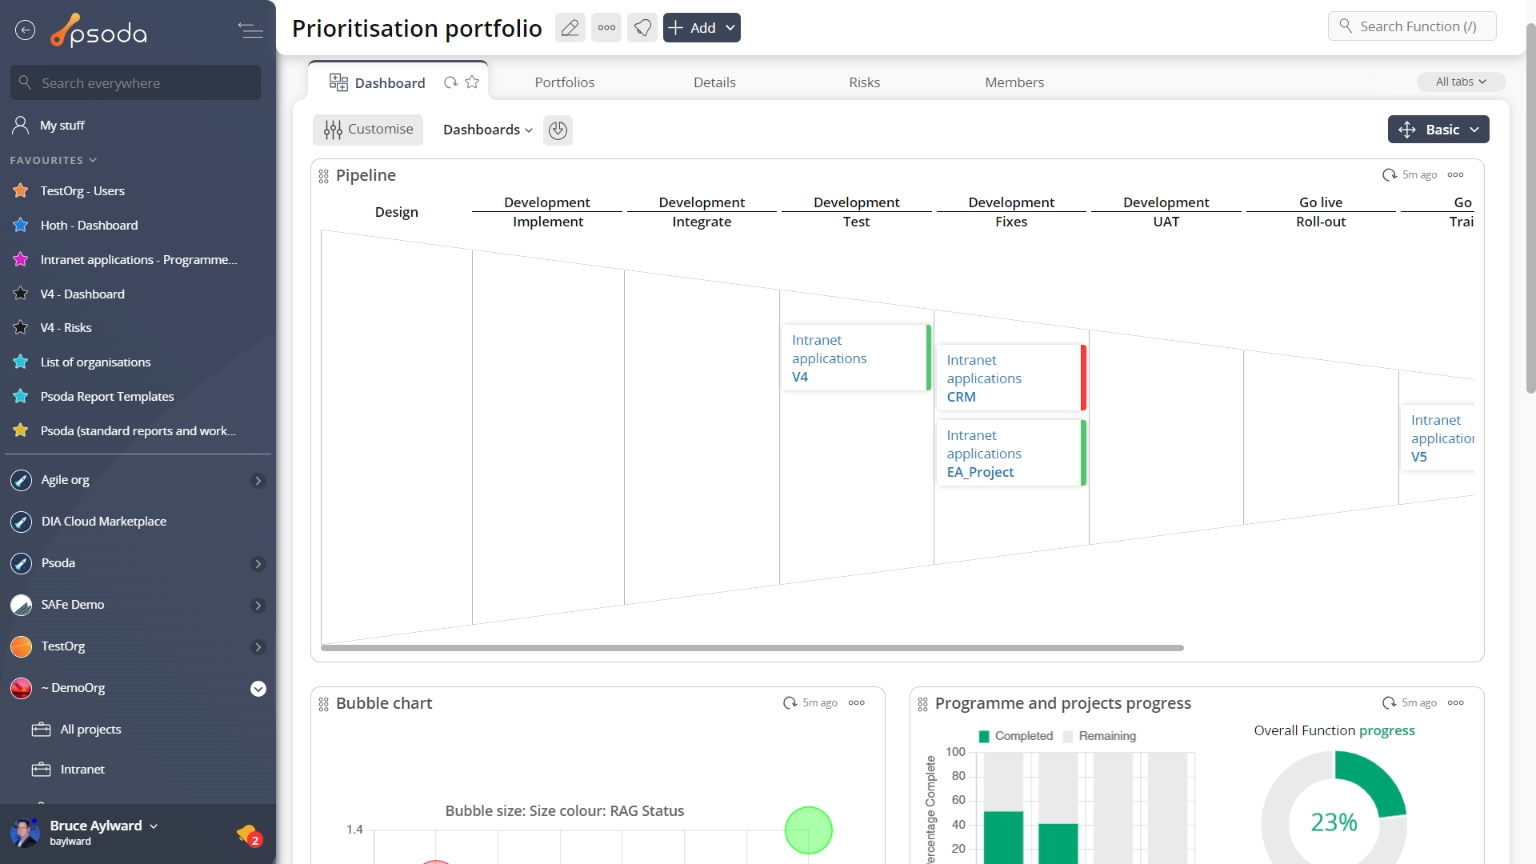Open the All tabs dropdown
Image resolution: width=1536 pixels, height=864 pixels.
click(1461, 82)
